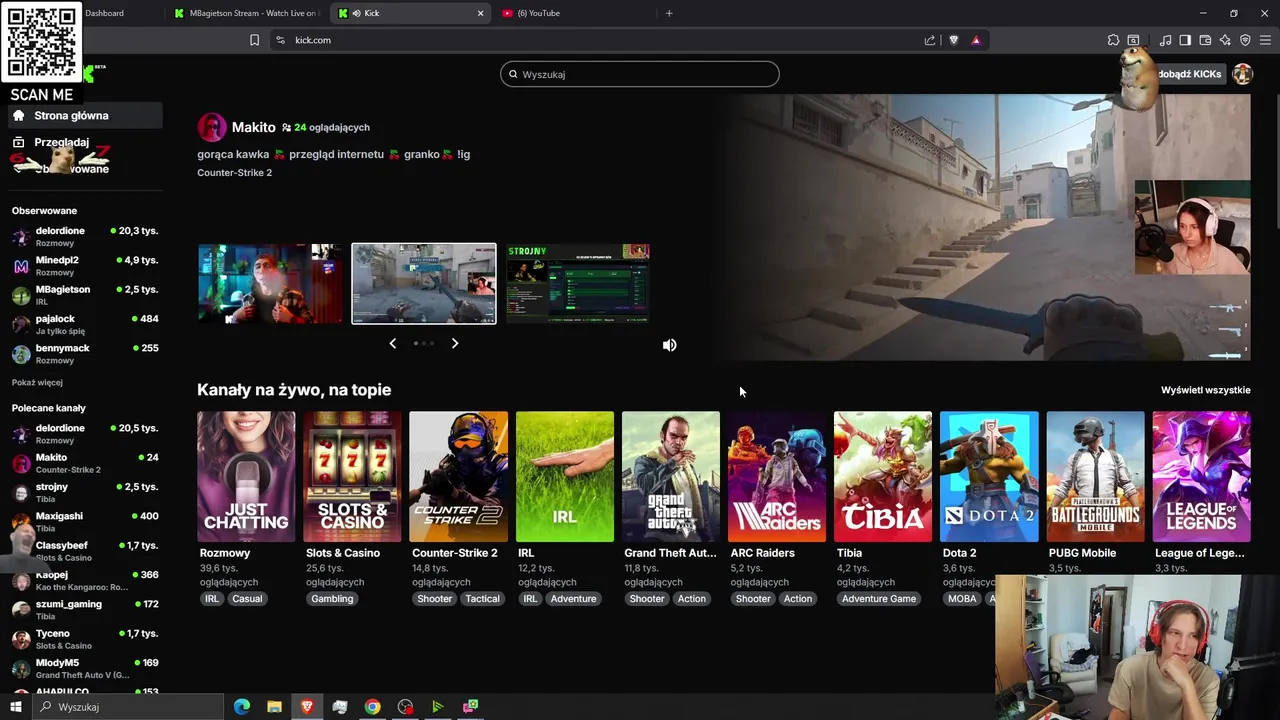Open the Counter-Strike 2 category link under Makito
The width and height of the screenshot is (1280, 720).
click(234, 172)
